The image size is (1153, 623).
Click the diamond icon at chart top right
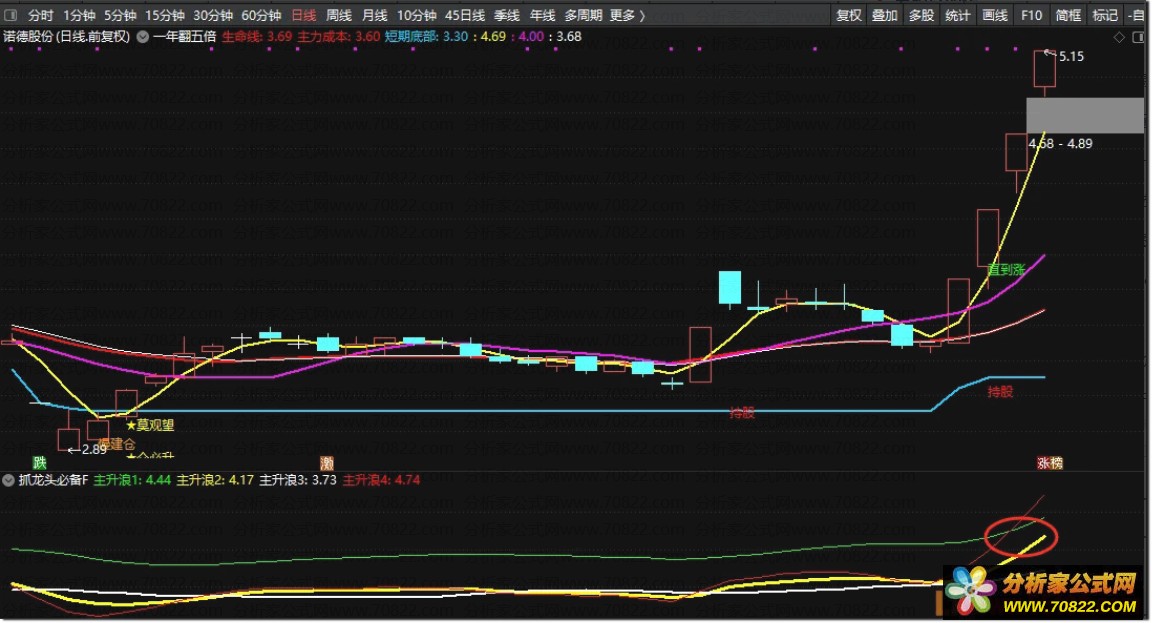(1119, 37)
